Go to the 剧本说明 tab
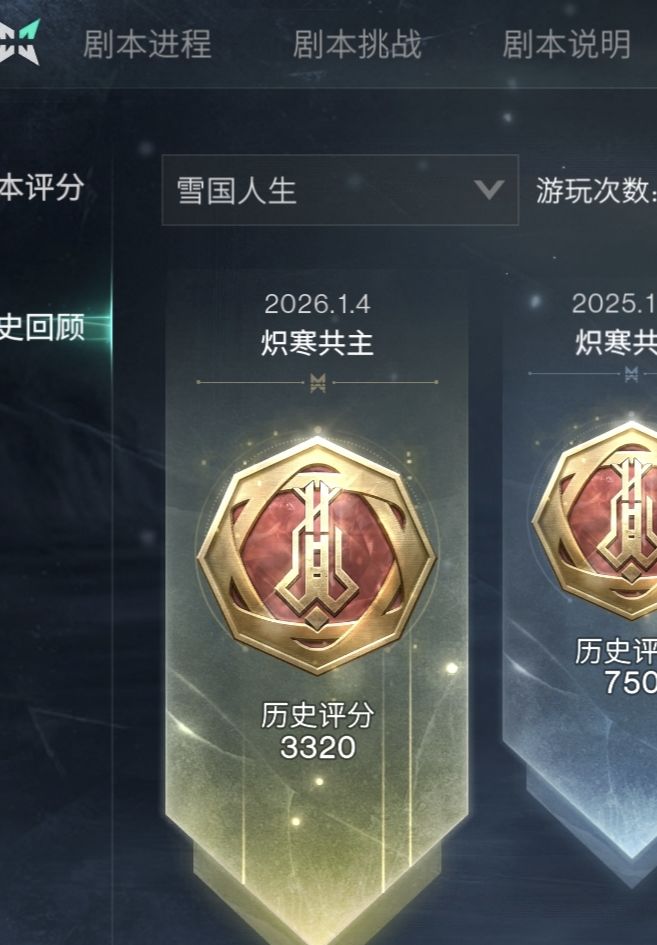Viewport: 657px width, 945px height. [x=566, y=45]
